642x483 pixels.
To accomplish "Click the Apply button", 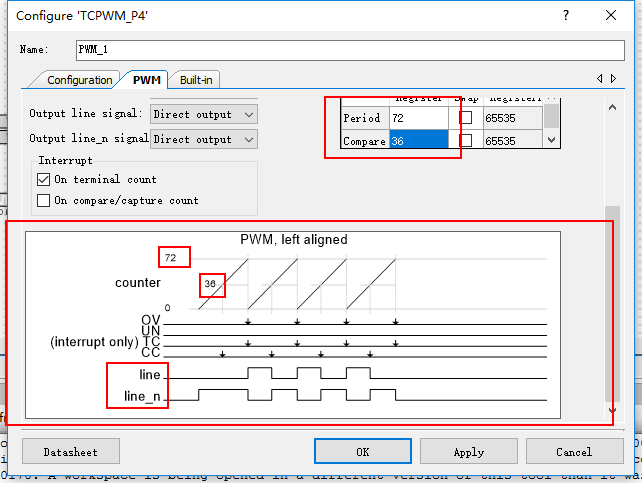I will tap(469, 452).
